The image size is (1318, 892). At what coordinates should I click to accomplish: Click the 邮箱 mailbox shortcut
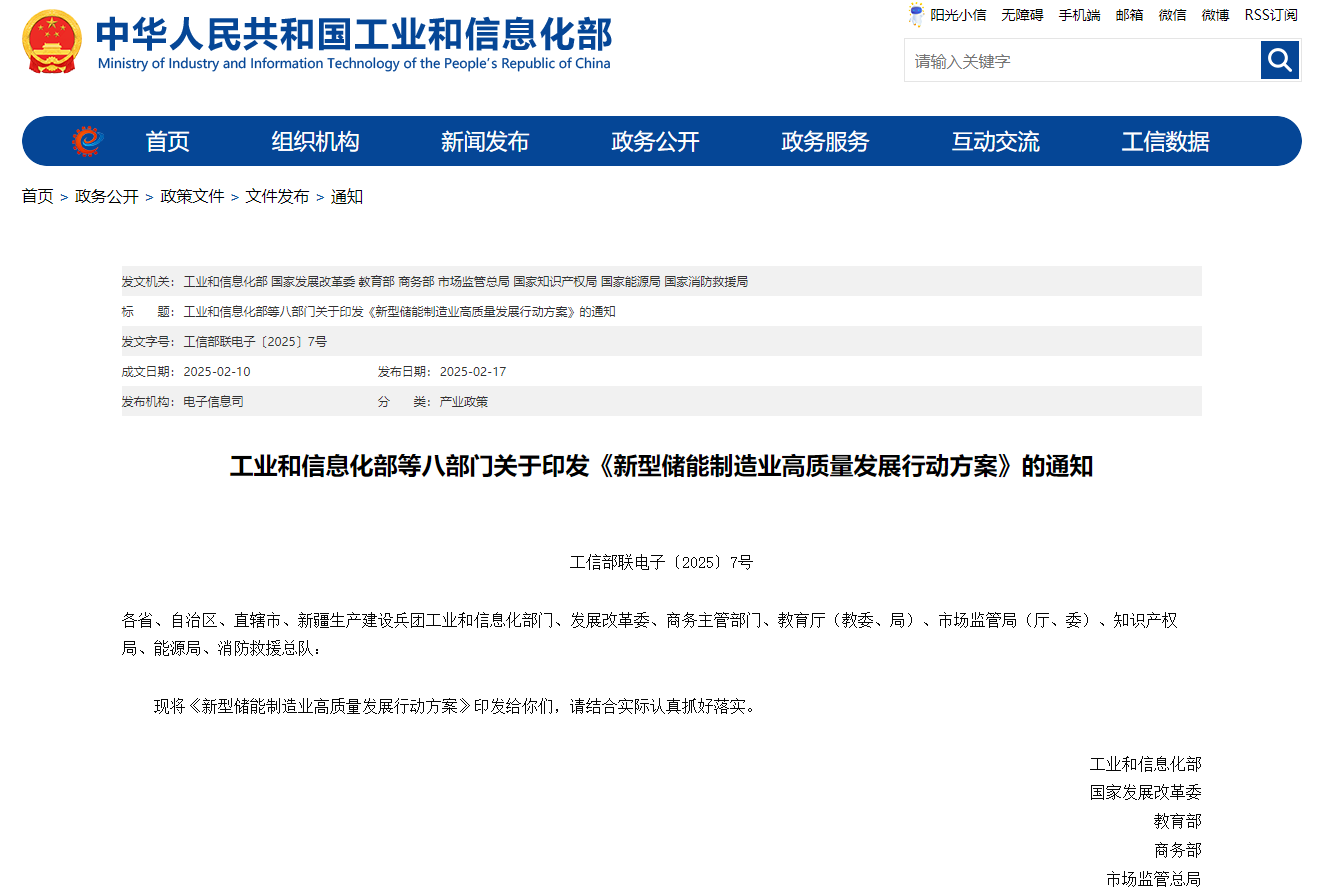pyautogui.click(x=1129, y=14)
